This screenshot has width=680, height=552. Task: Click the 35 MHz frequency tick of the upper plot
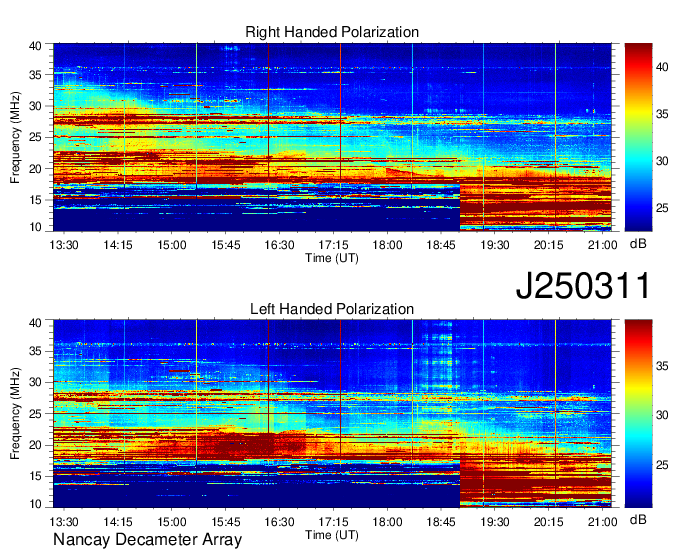36,75
